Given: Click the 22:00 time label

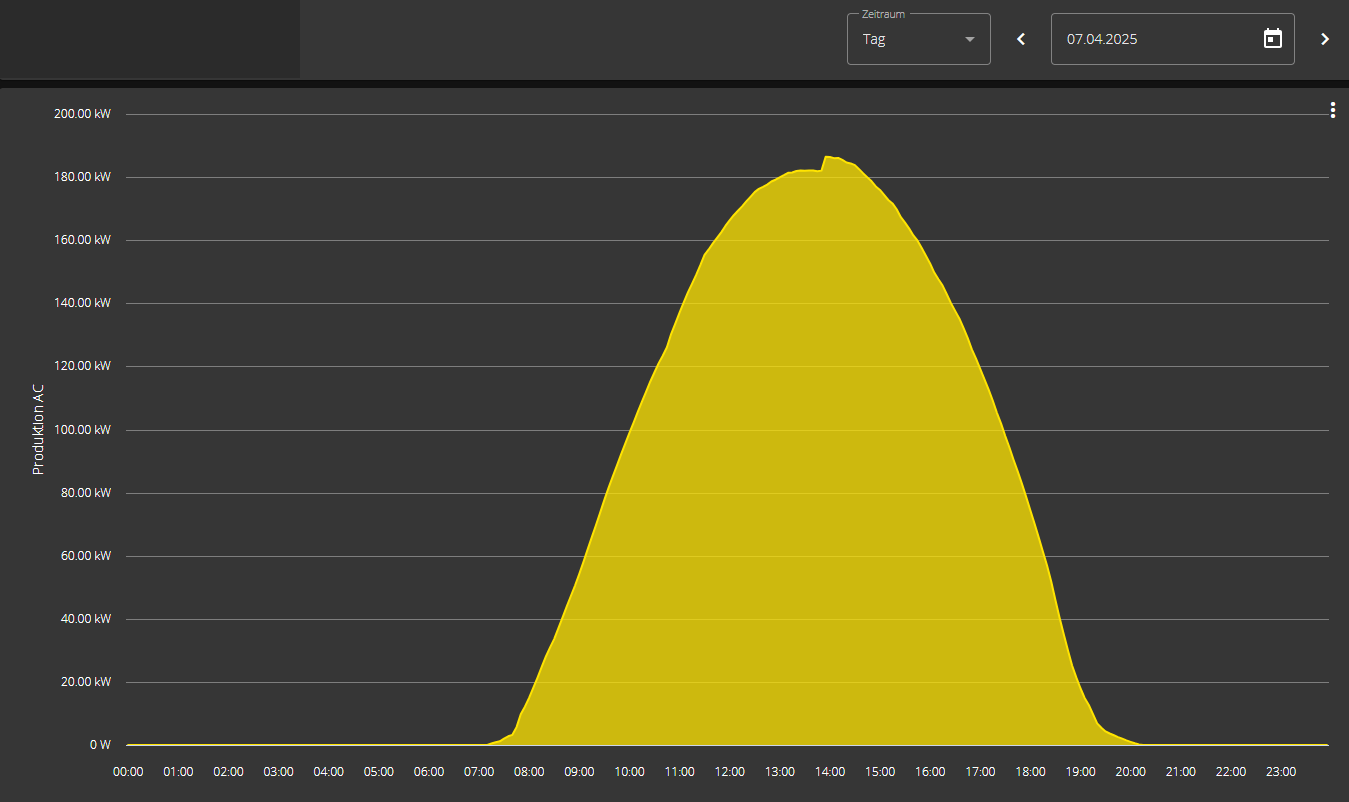Looking at the screenshot, I should [x=1230, y=772].
